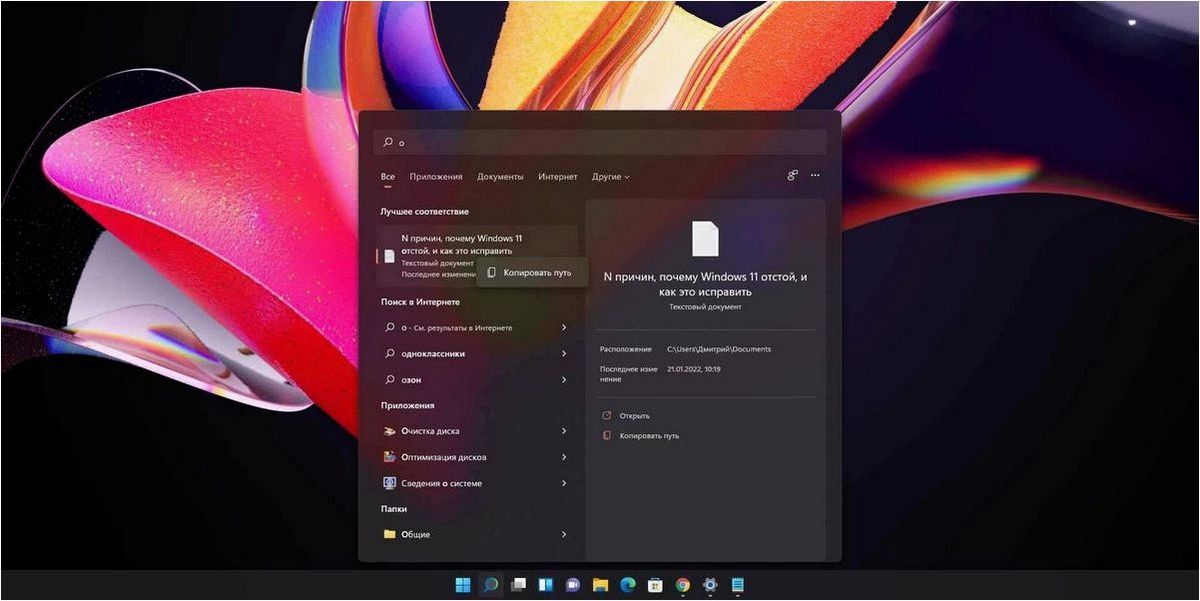Click the Search icon on the taskbar
Viewport: 1200px width, 601px height.
click(x=491, y=585)
